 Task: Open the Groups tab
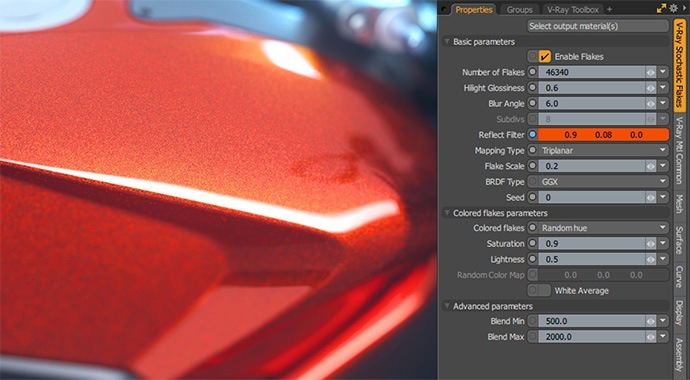pyautogui.click(x=519, y=9)
